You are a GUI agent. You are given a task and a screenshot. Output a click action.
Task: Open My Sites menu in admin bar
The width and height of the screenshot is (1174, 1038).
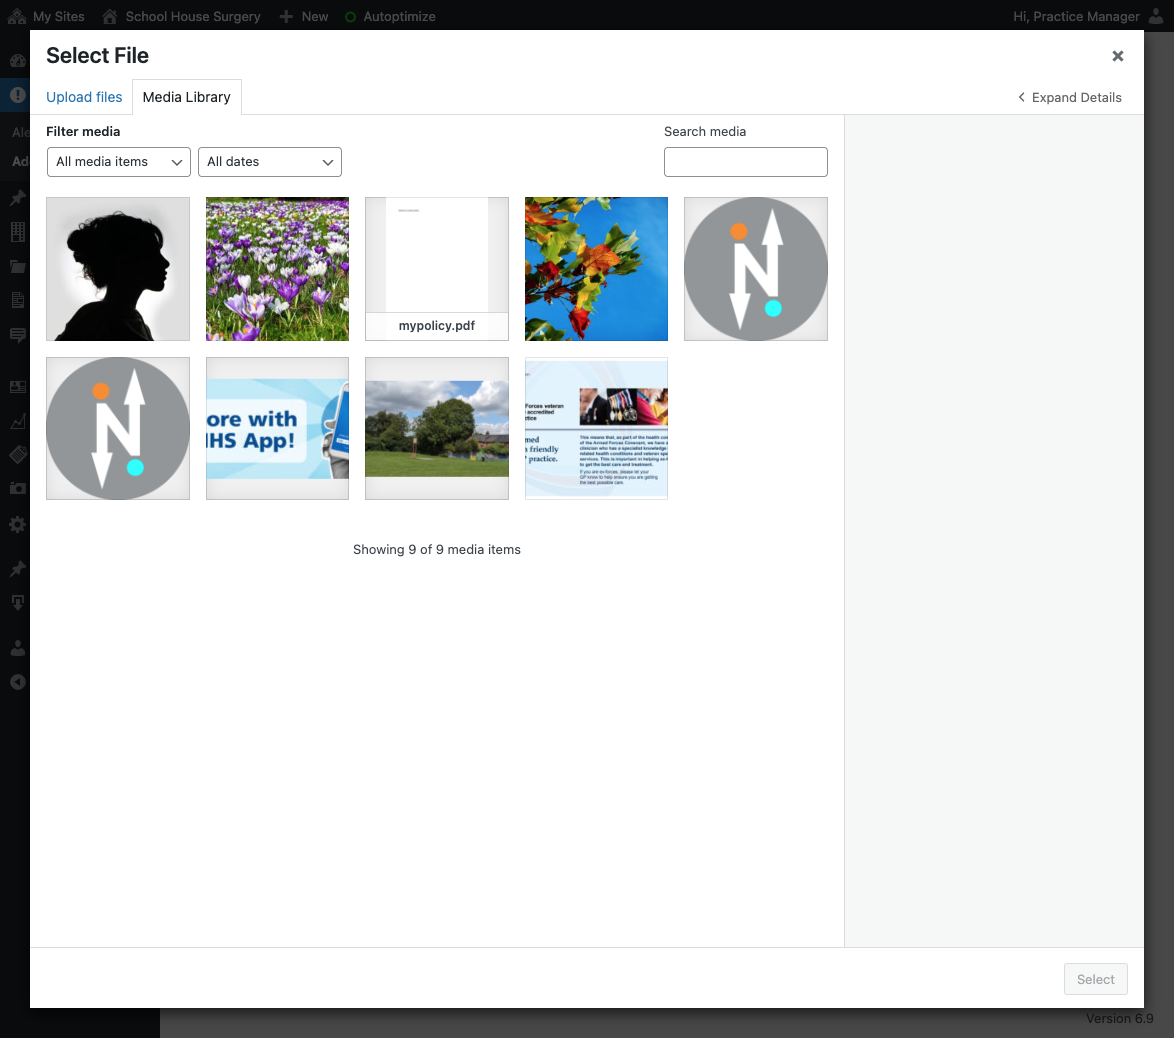(x=58, y=16)
